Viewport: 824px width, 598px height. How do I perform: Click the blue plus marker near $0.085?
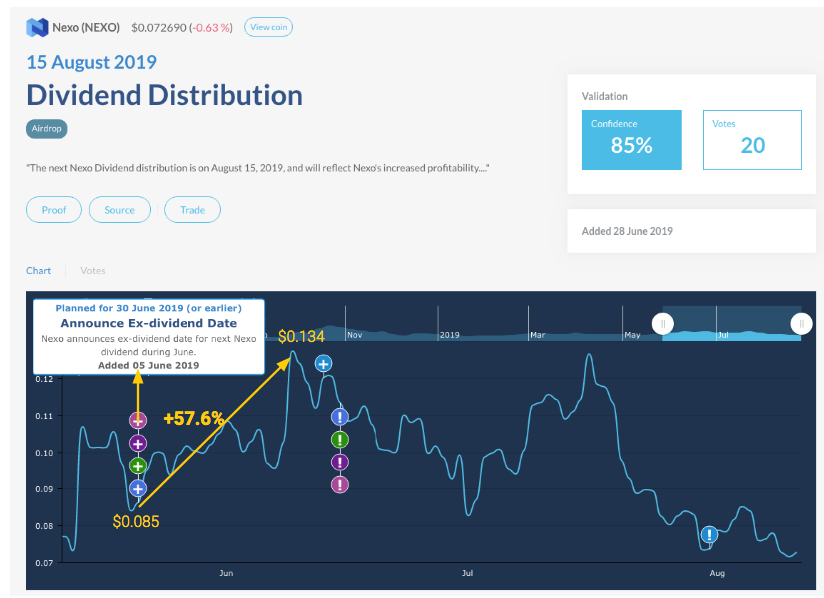coord(138,489)
